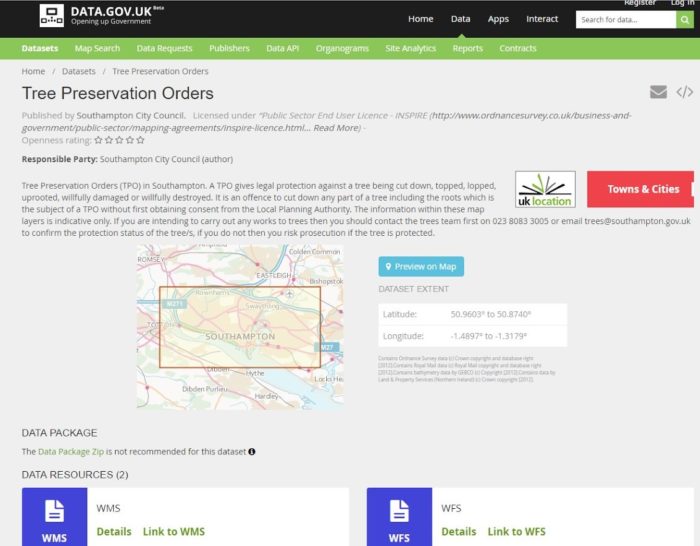Click the Home breadcrumb link
700x546 pixels.
click(x=33, y=71)
